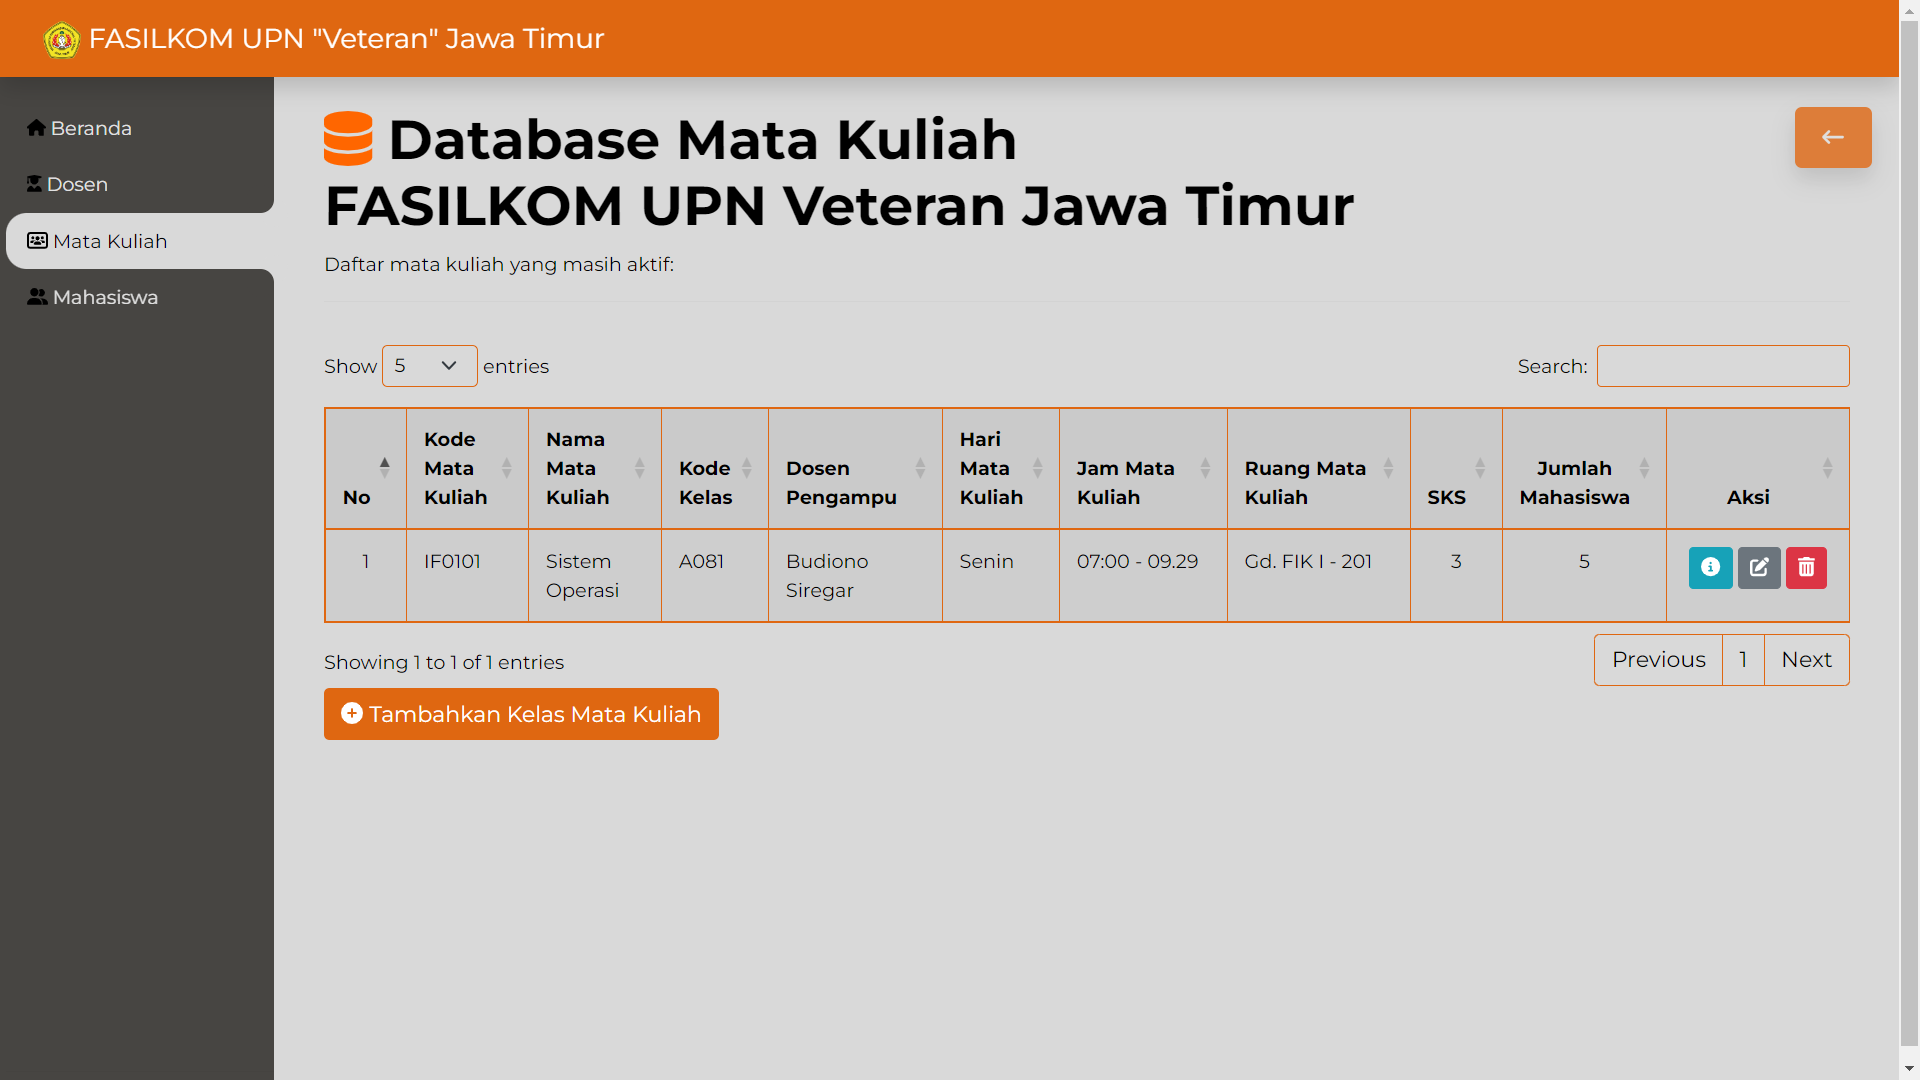The width and height of the screenshot is (1920, 1080).
Task: Click the plus icon on Tambahkan button
Action: (x=352, y=713)
